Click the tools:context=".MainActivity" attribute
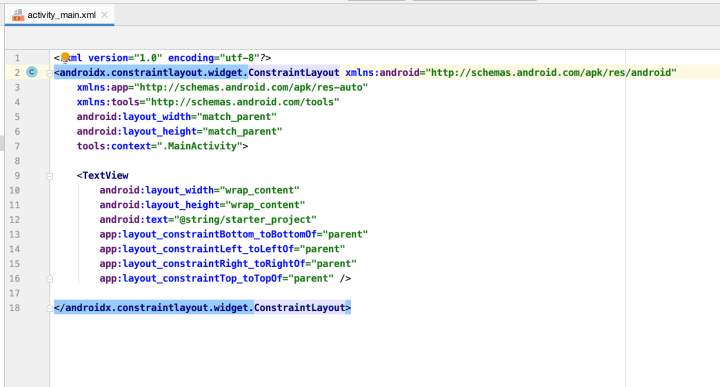 coord(159,146)
